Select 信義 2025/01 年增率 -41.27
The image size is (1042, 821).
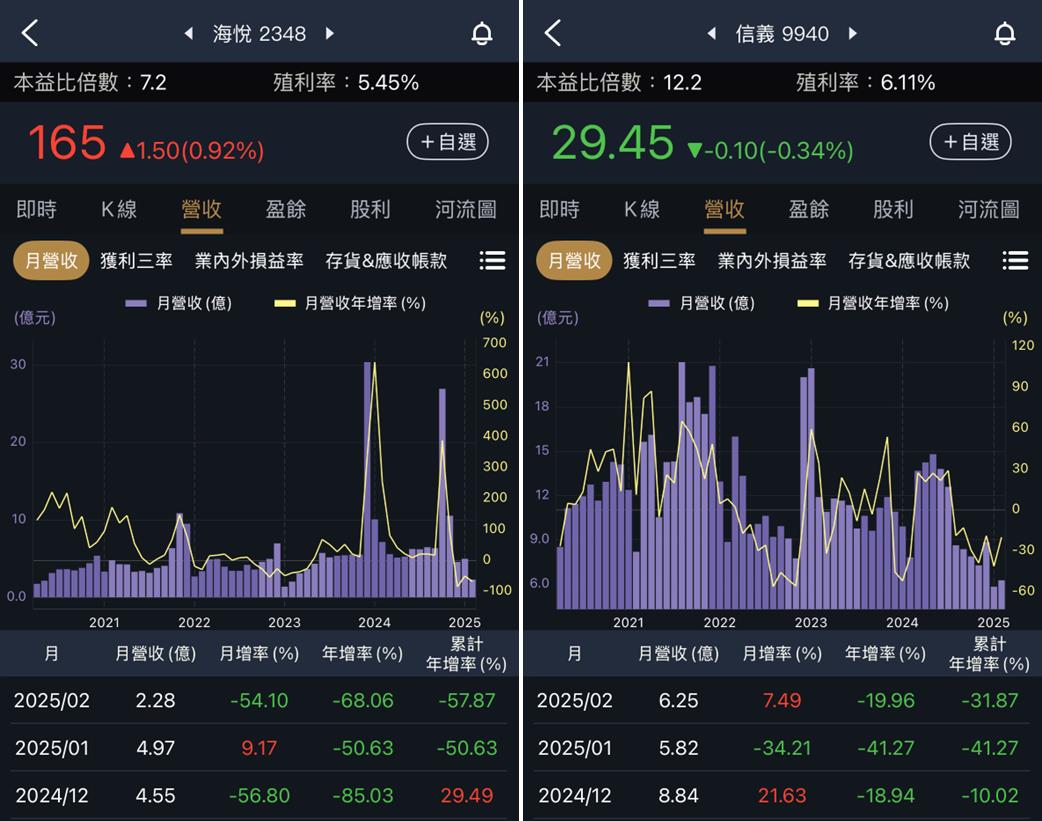pyautogui.click(x=886, y=748)
